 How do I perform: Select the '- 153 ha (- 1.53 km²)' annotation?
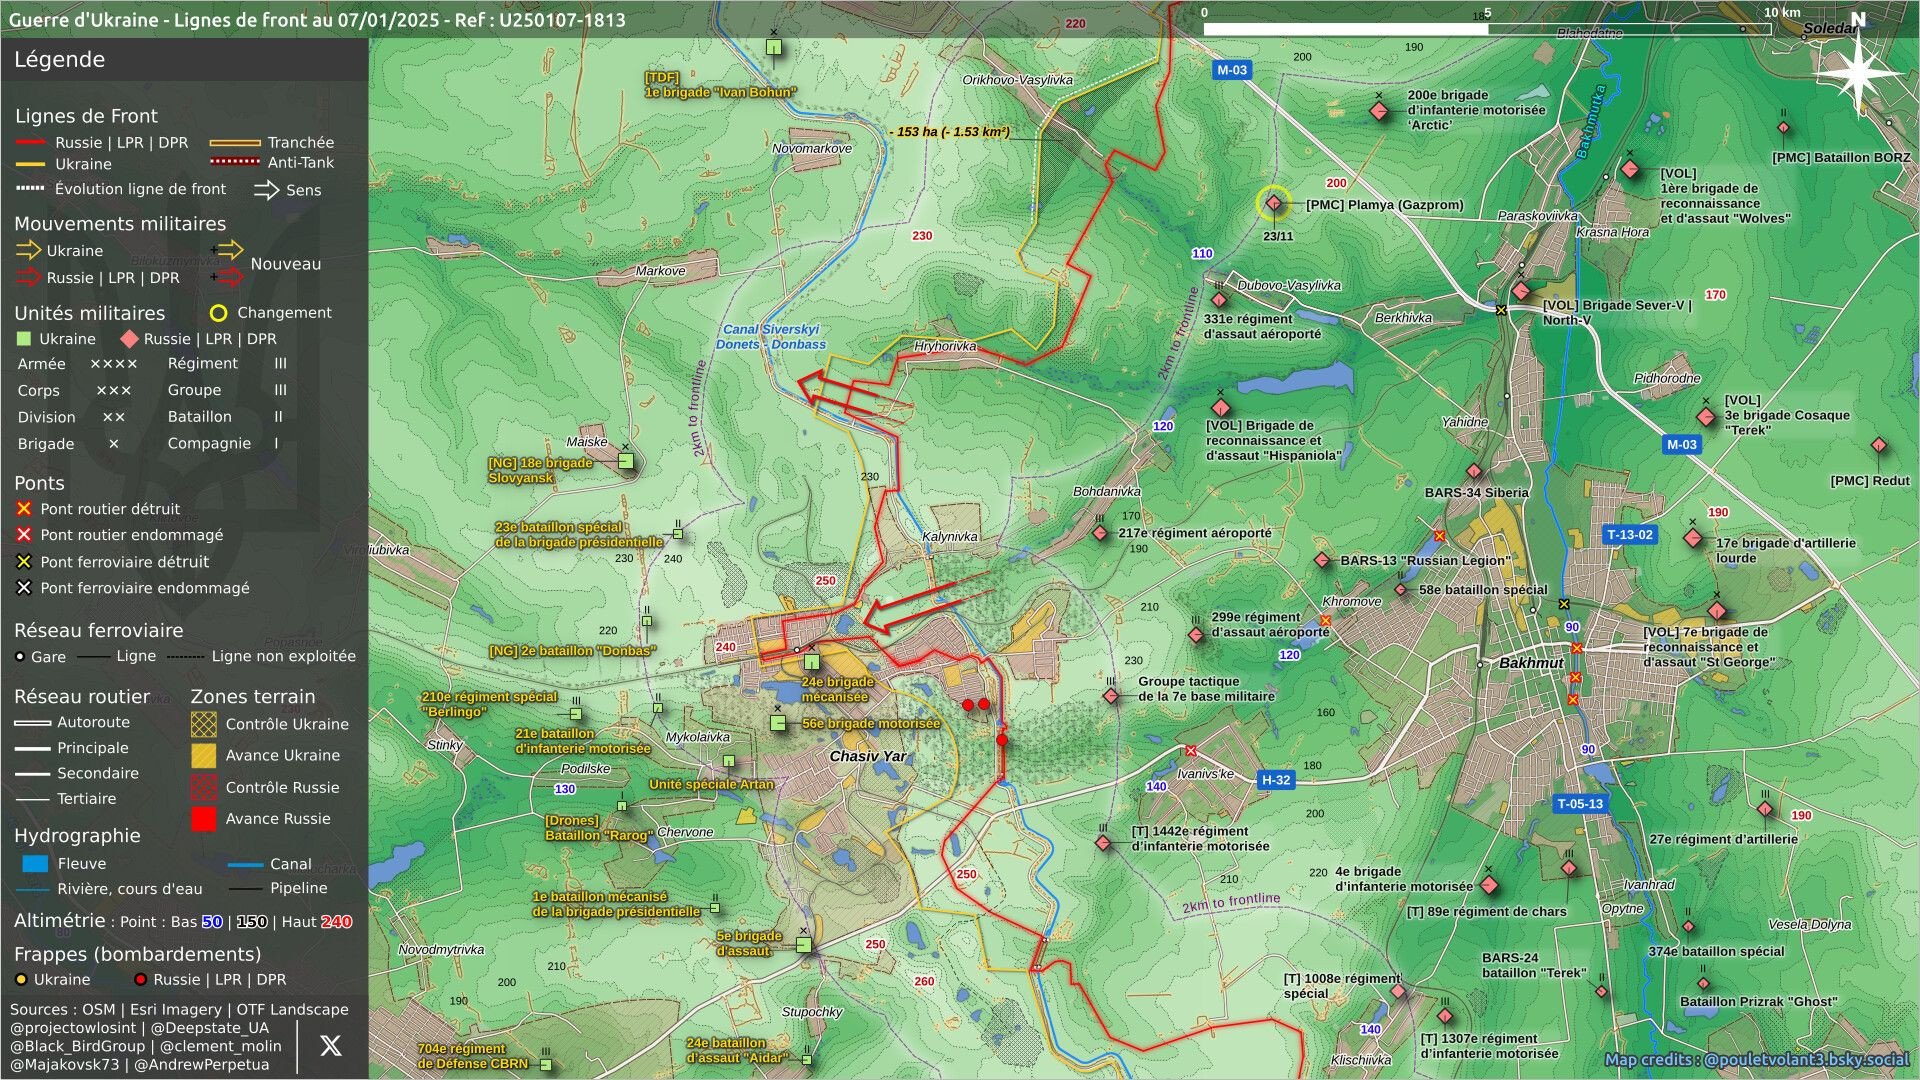pyautogui.click(x=949, y=132)
